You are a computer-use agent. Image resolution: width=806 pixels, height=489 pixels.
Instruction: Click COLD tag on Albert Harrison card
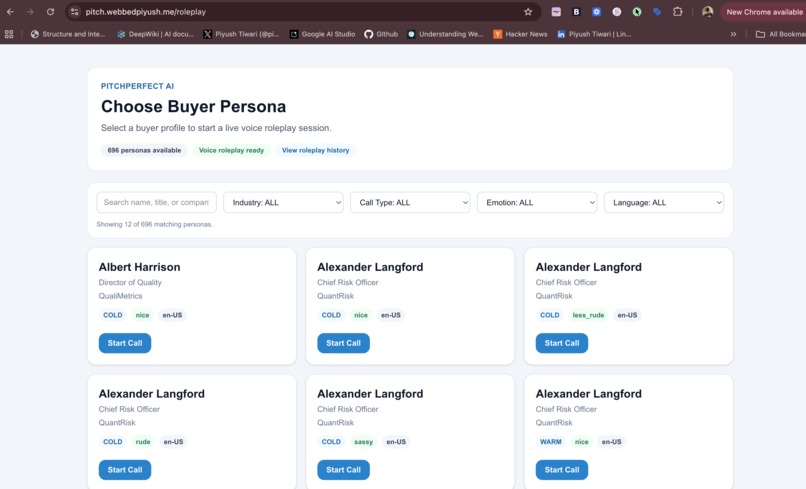pyautogui.click(x=113, y=315)
